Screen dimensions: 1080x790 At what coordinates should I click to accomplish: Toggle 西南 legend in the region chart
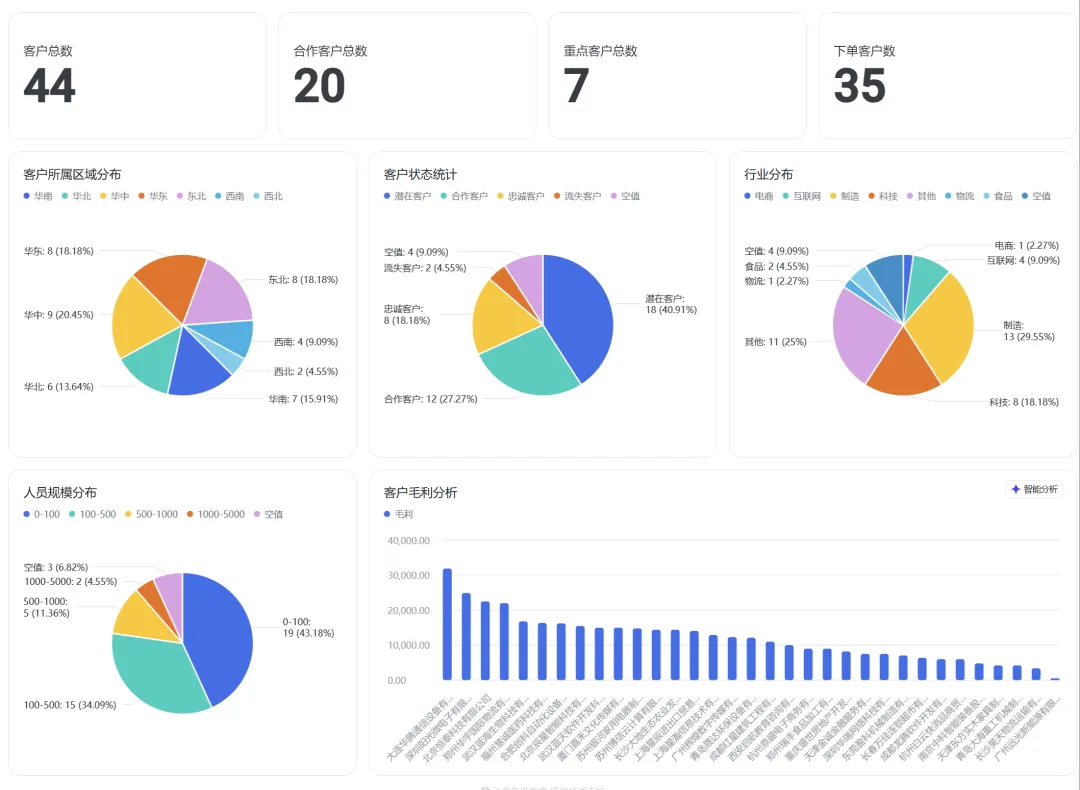click(230, 196)
